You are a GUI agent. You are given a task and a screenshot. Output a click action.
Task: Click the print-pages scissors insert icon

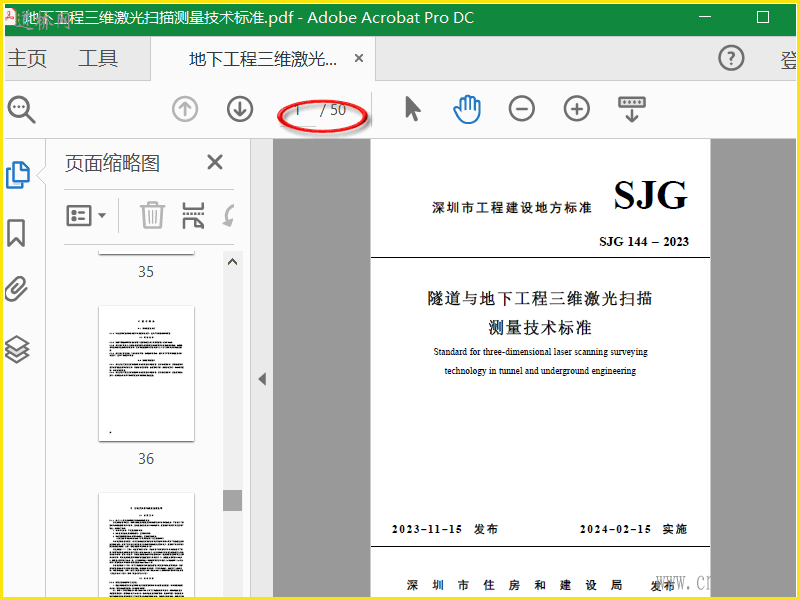(x=193, y=215)
